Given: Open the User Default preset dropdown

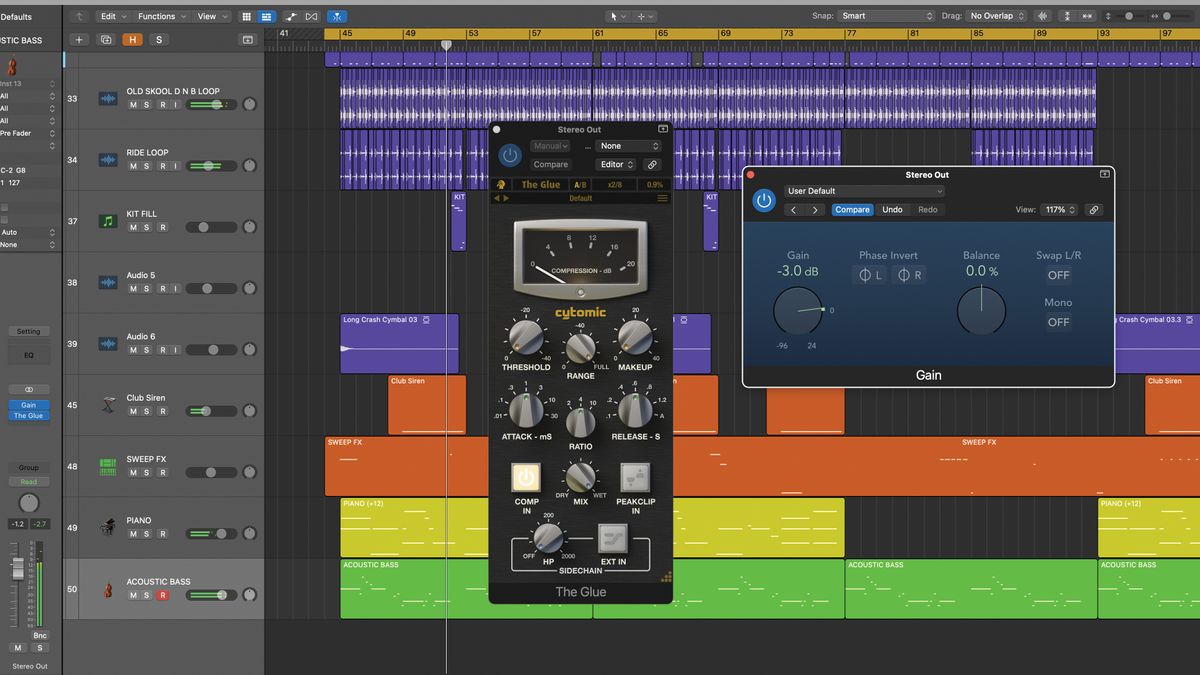Looking at the screenshot, I should pos(864,190).
